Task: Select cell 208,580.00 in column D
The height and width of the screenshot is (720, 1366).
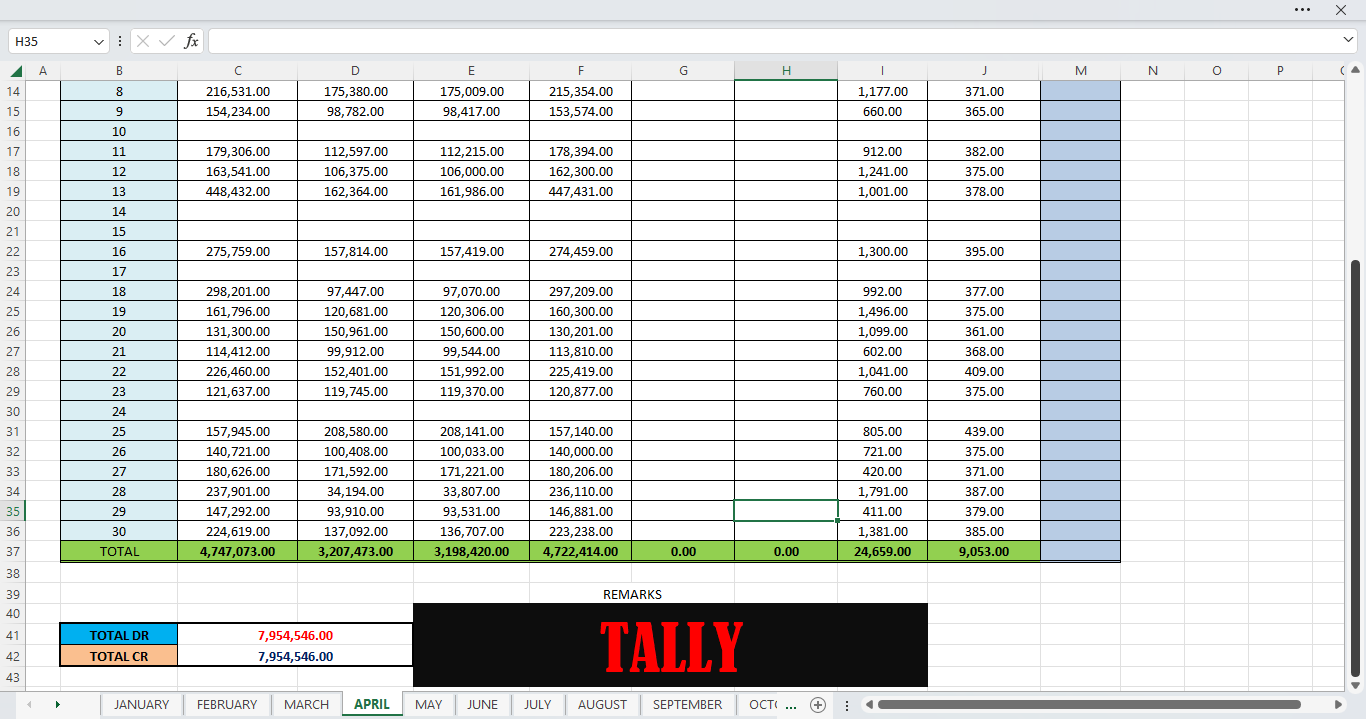Action: [355, 431]
